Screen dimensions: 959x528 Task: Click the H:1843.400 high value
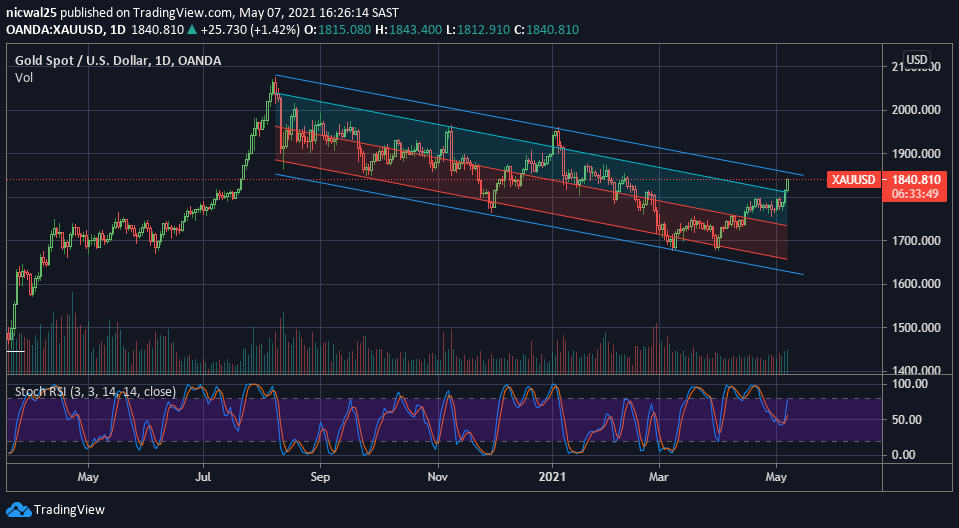pos(408,29)
